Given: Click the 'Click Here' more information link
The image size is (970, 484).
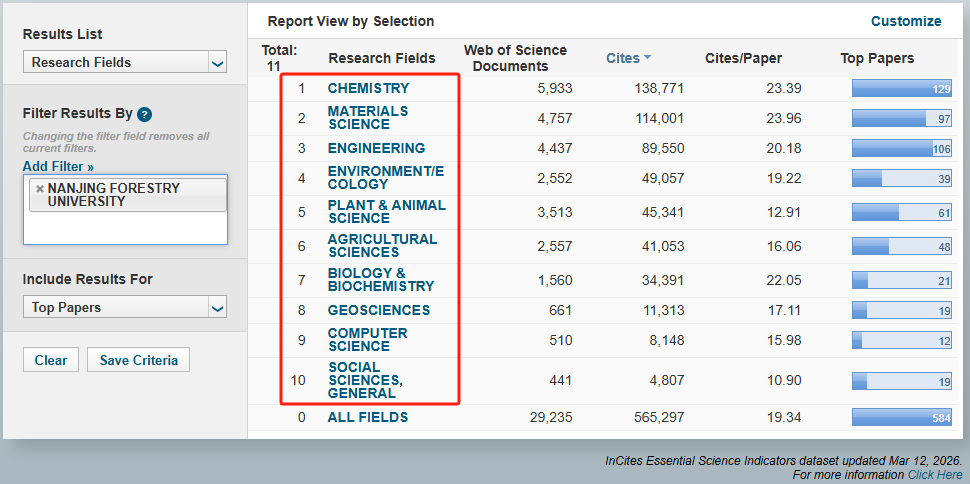Looking at the screenshot, I should pyautogui.click(x=935, y=474).
